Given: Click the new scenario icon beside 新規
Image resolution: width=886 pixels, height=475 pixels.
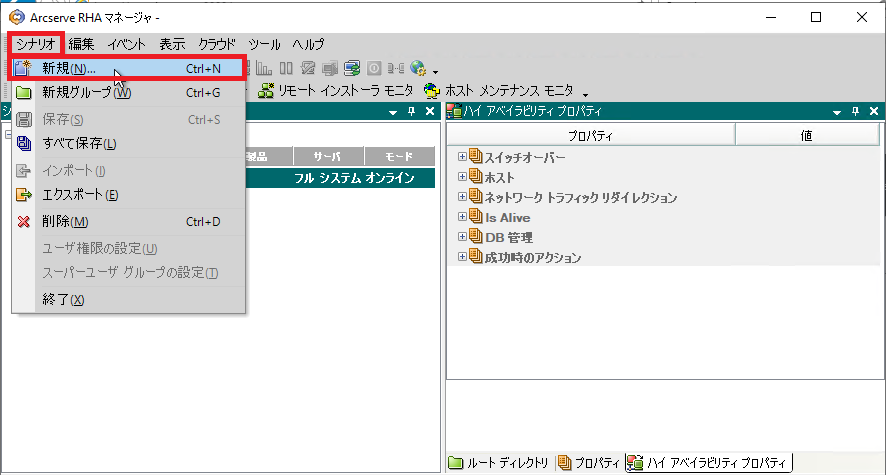Looking at the screenshot, I should tap(23, 68).
